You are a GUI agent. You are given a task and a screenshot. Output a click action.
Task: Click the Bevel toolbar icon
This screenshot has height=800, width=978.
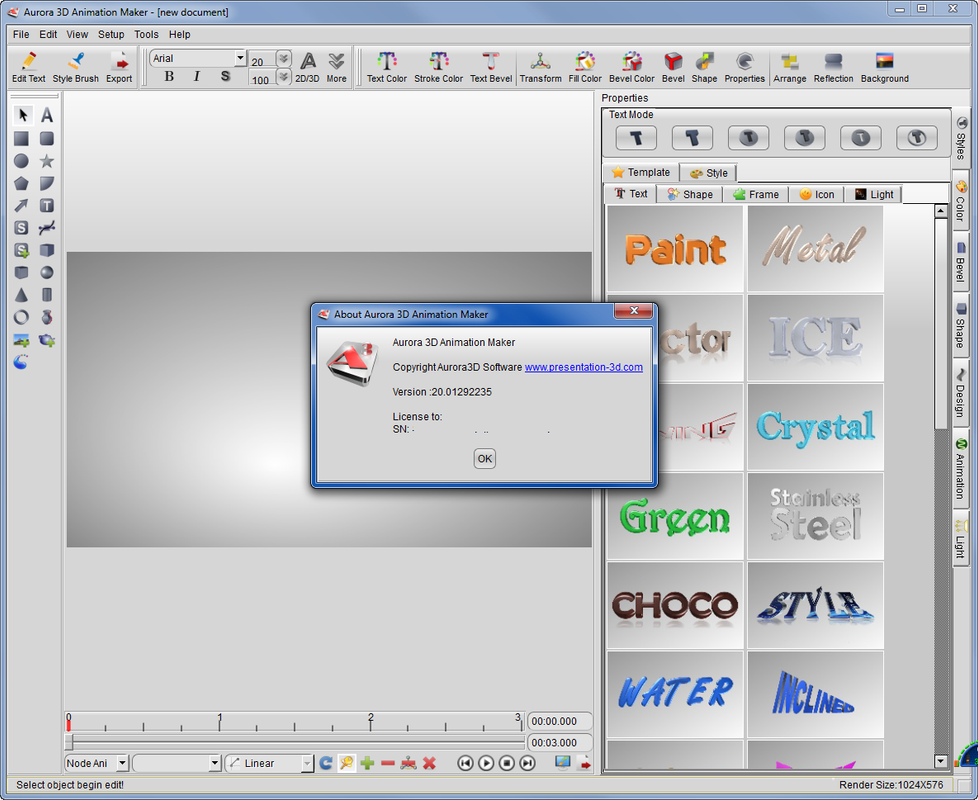point(673,67)
